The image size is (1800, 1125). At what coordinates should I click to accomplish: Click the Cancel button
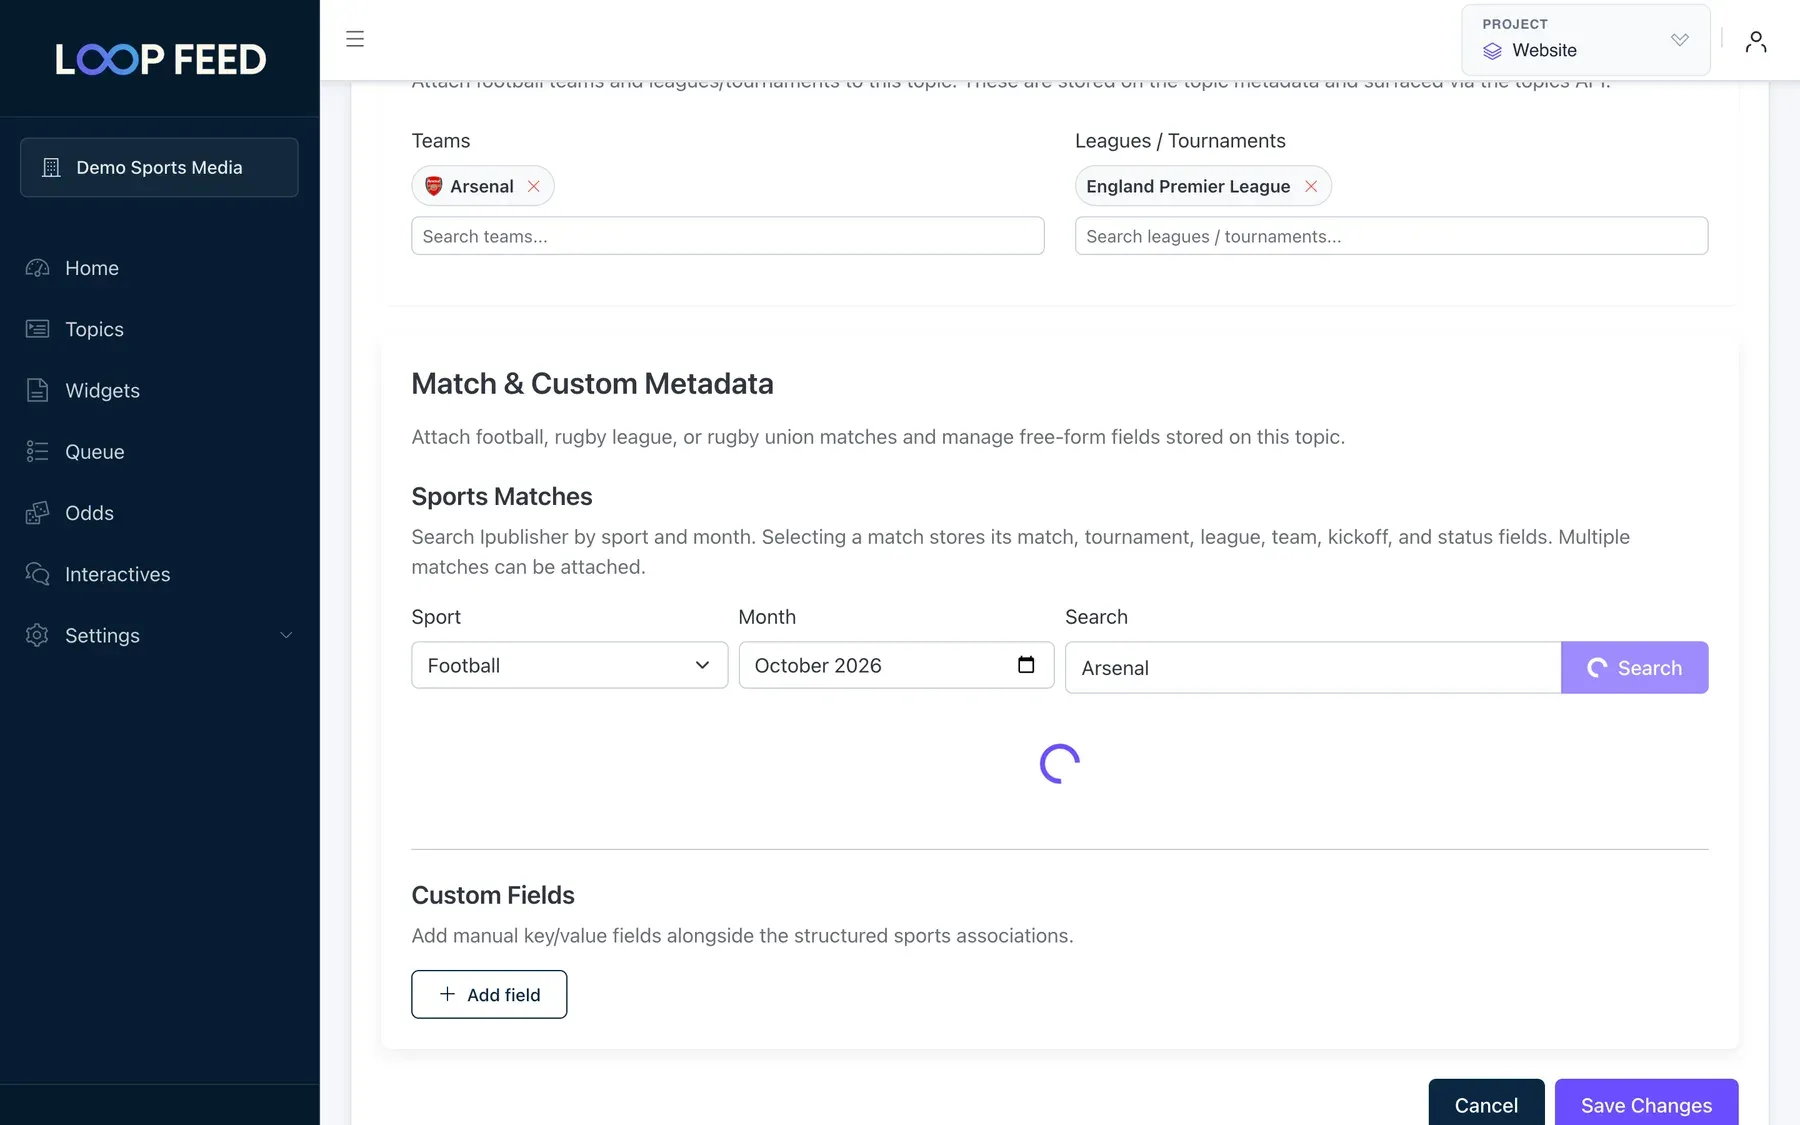(1486, 1104)
